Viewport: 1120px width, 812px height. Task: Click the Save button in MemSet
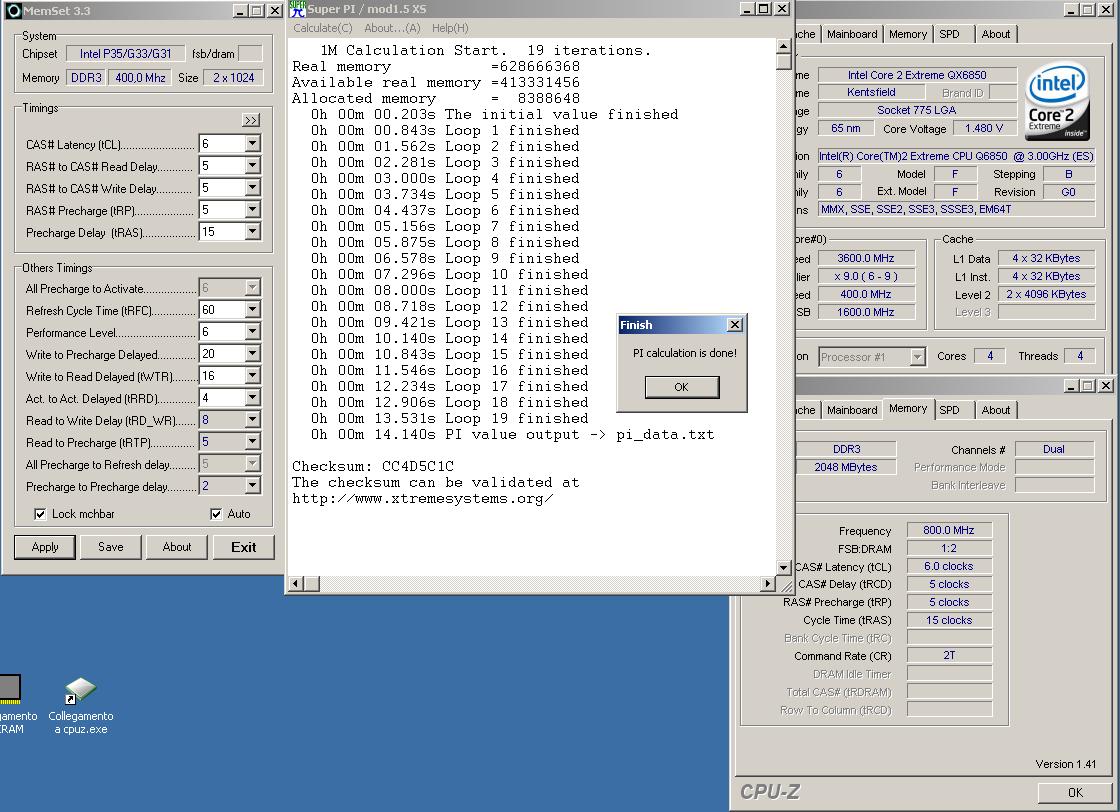pyautogui.click(x=111, y=547)
